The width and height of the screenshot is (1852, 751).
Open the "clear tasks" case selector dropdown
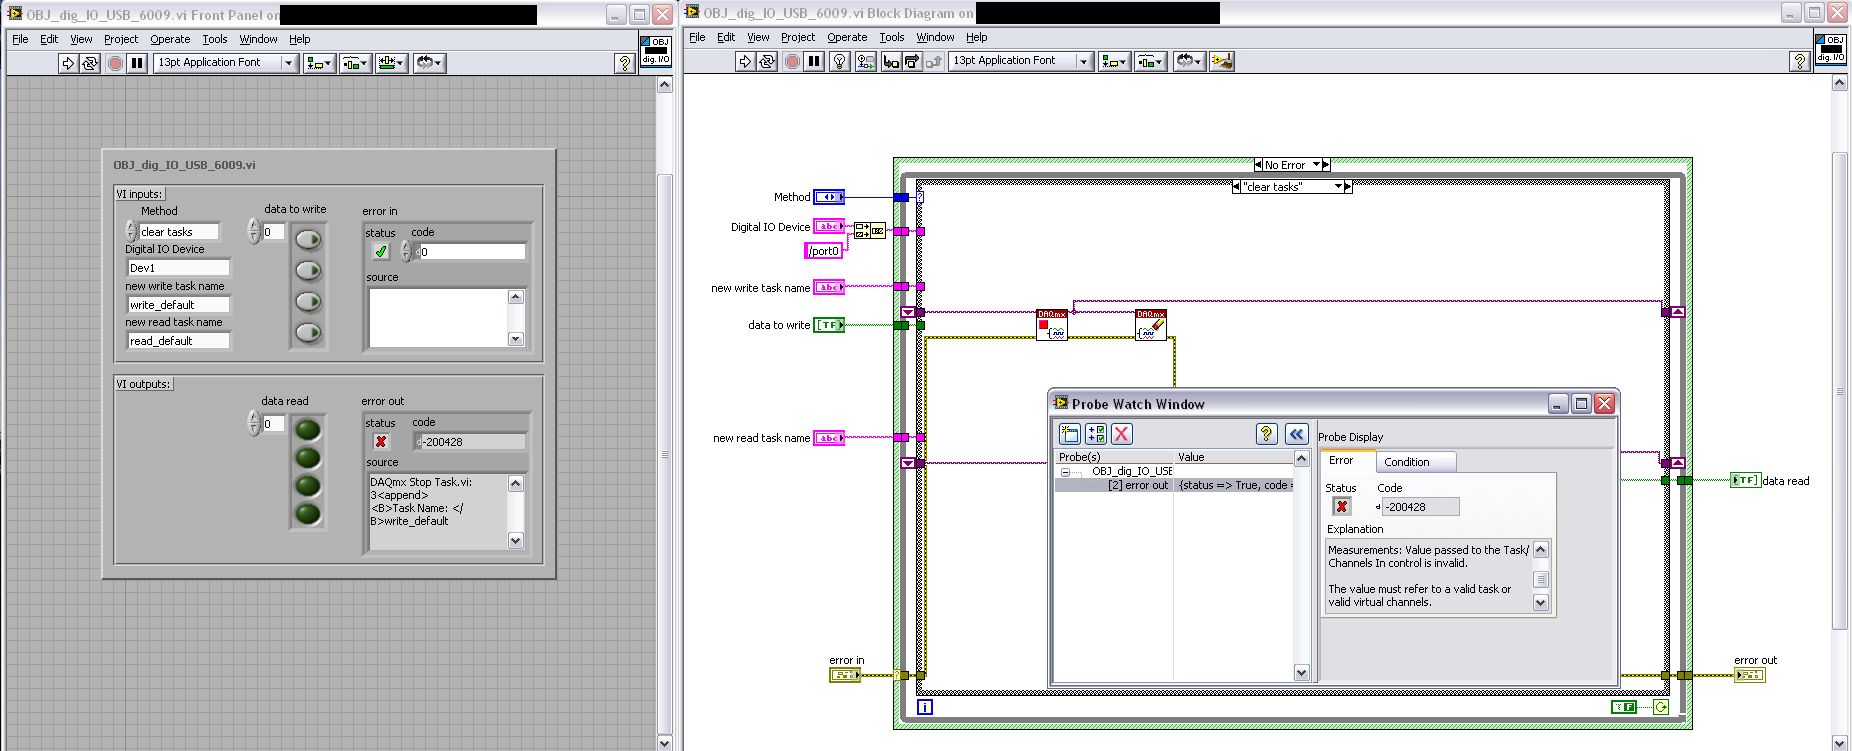[x=1339, y=187]
